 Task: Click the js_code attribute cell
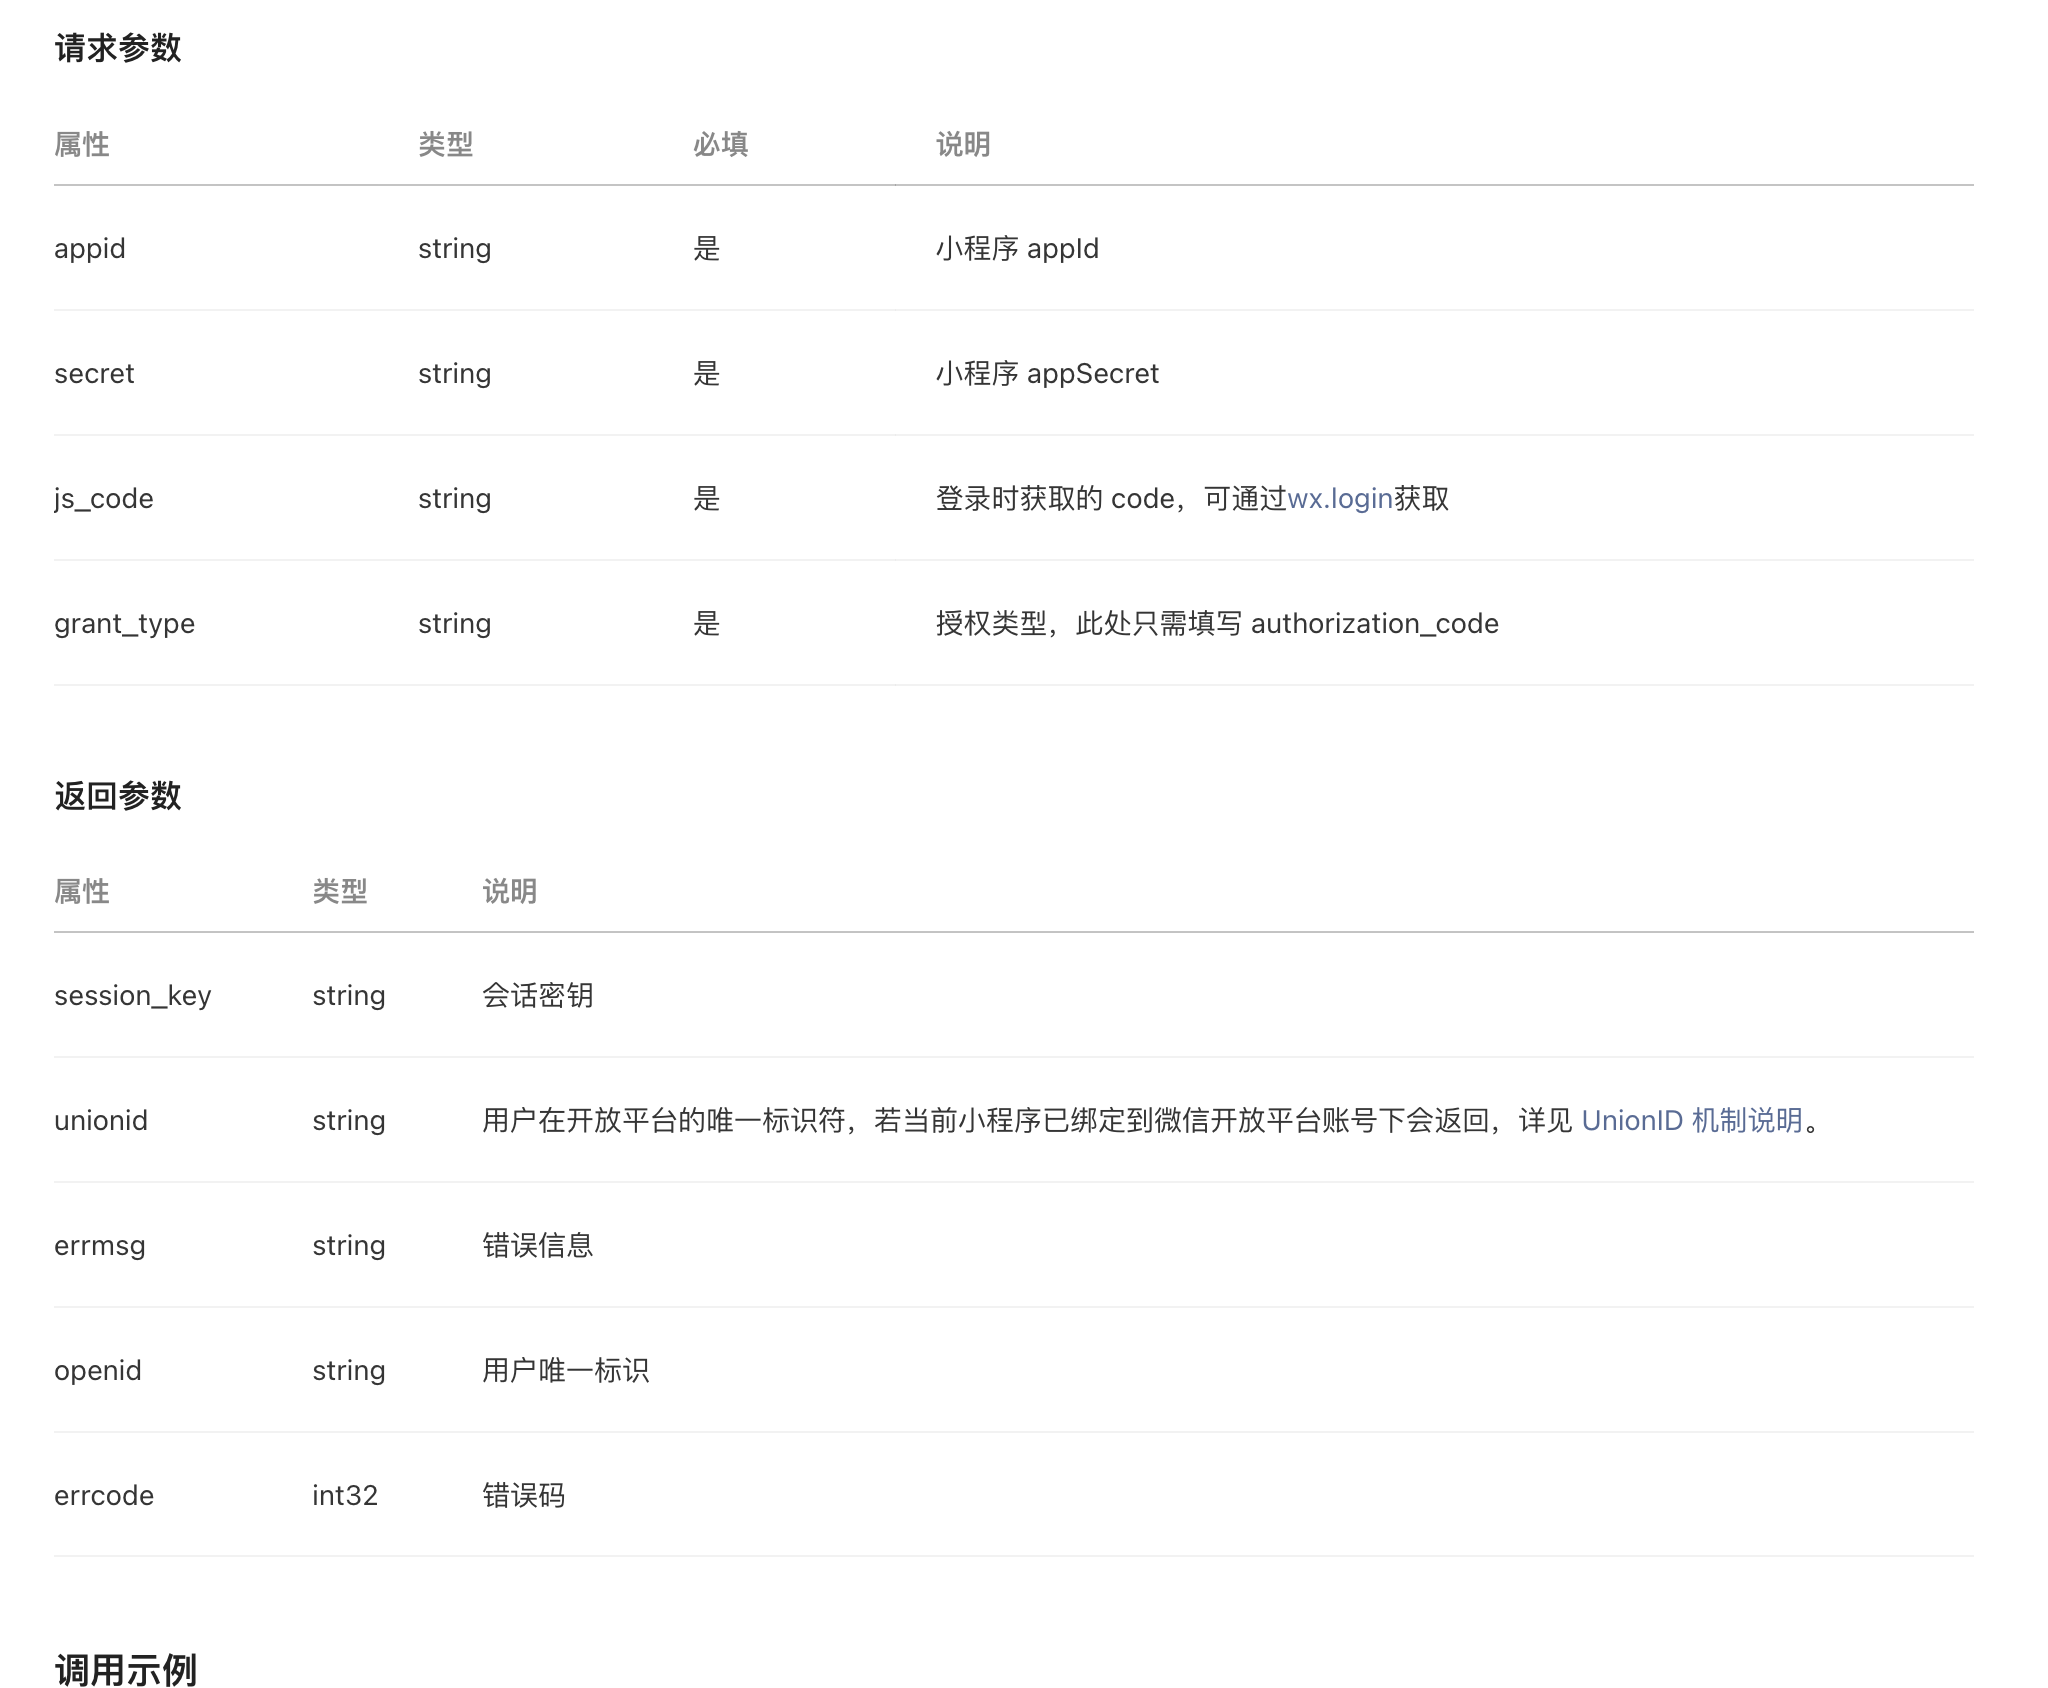(x=104, y=498)
